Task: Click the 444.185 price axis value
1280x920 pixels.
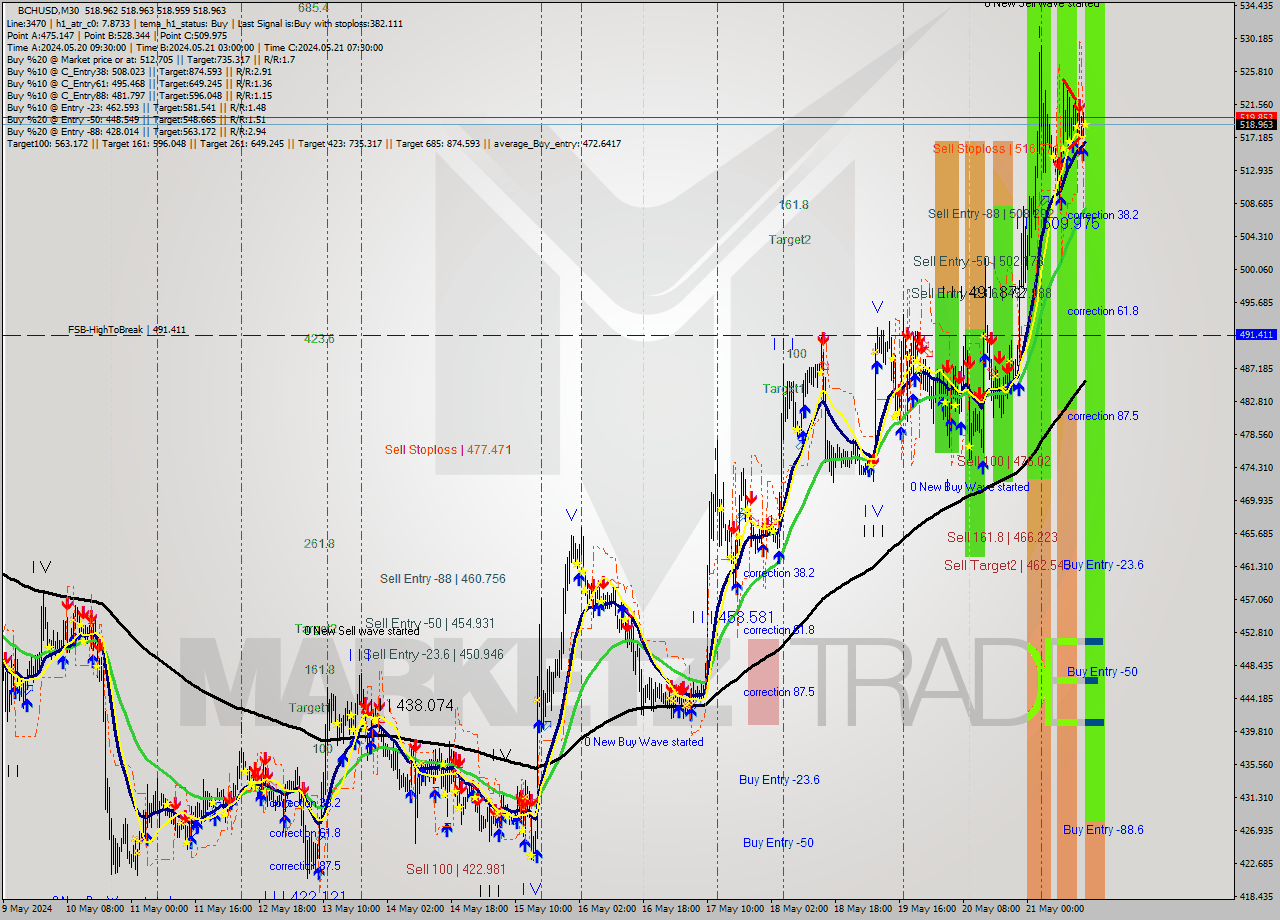Action: pyautogui.click(x=1256, y=699)
